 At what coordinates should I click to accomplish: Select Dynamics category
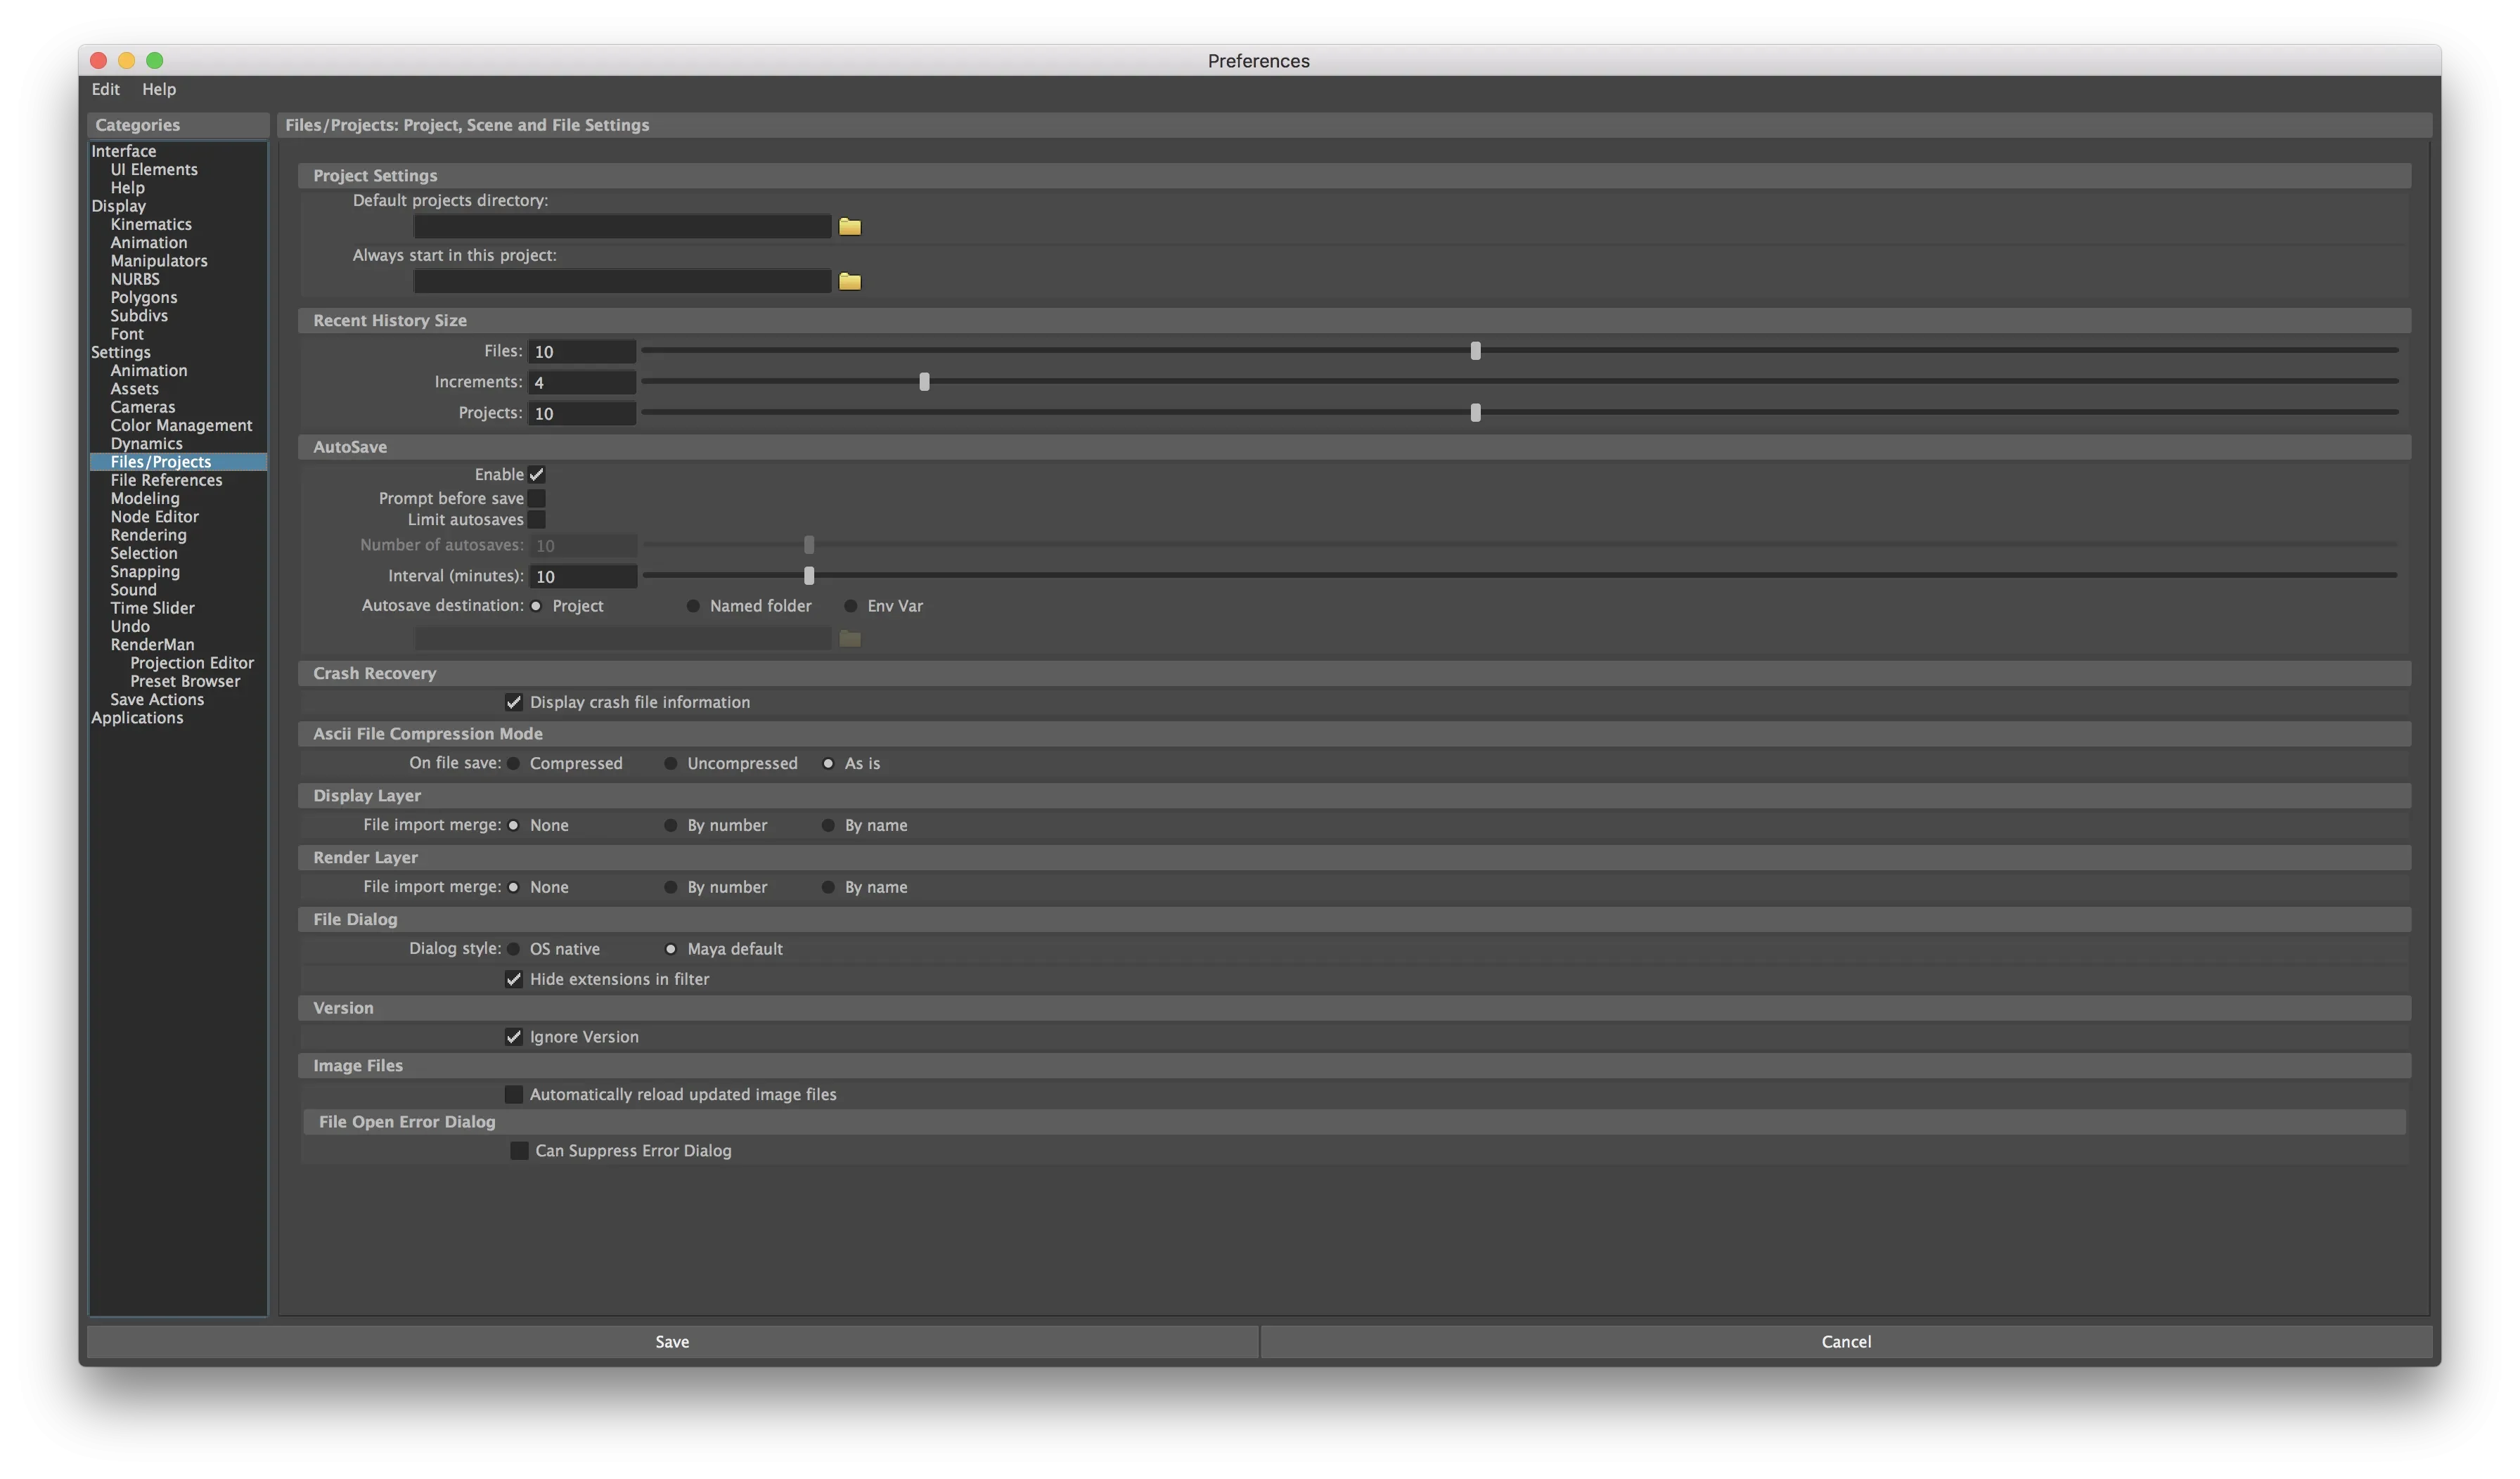pyautogui.click(x=146, y=444)
